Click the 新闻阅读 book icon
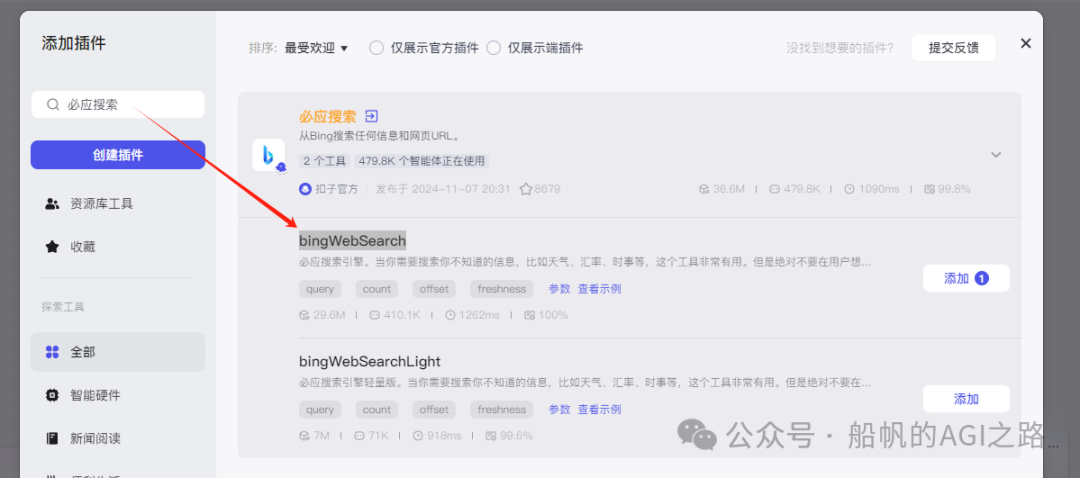This screenshot has height=478, width=1080. tap(52, 438)
